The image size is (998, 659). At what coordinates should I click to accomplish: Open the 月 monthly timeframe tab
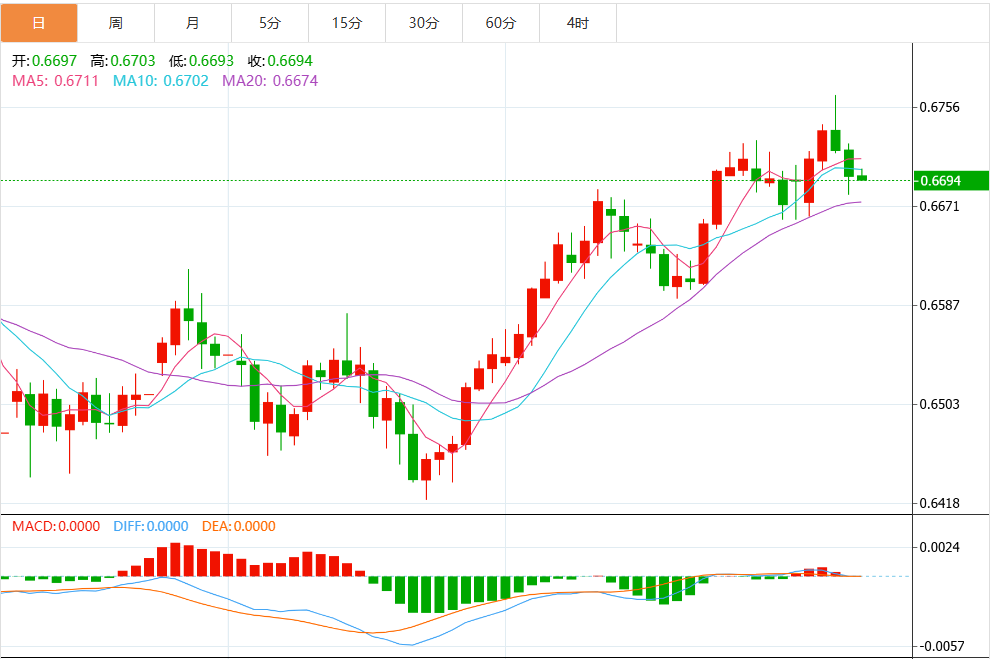(x=192, y=22)
